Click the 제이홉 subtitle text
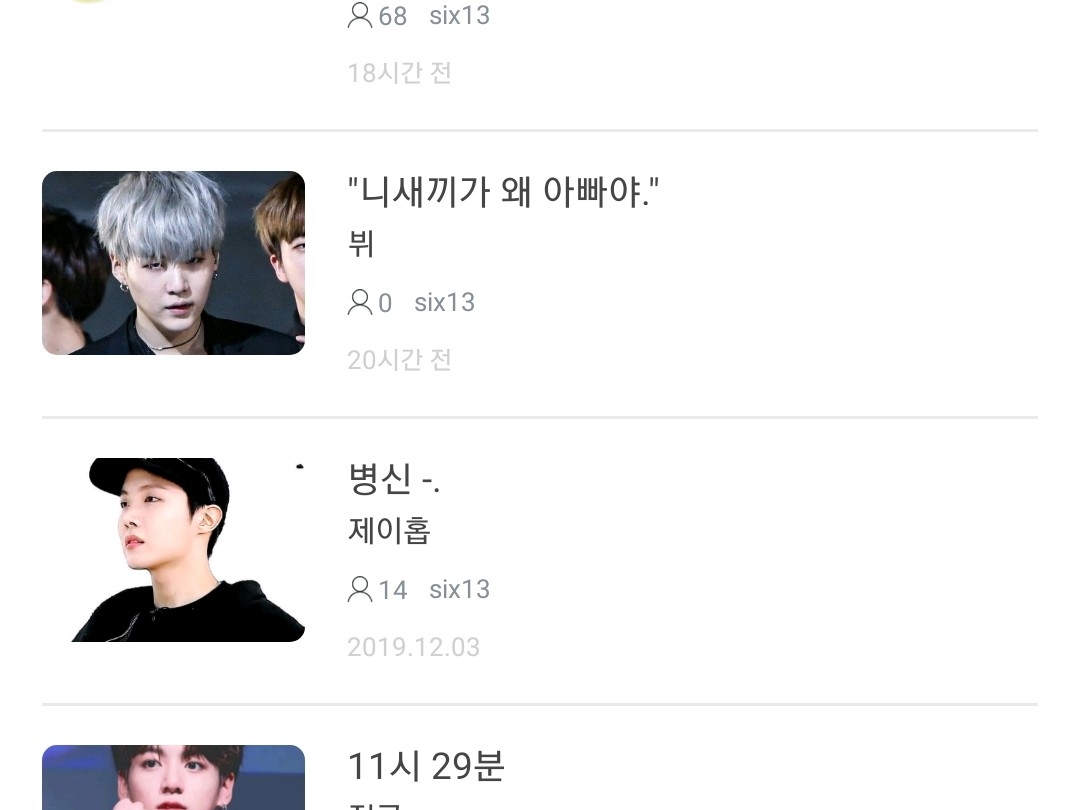Viewport: 1080px width, 810px height. [x=389, y=531]
